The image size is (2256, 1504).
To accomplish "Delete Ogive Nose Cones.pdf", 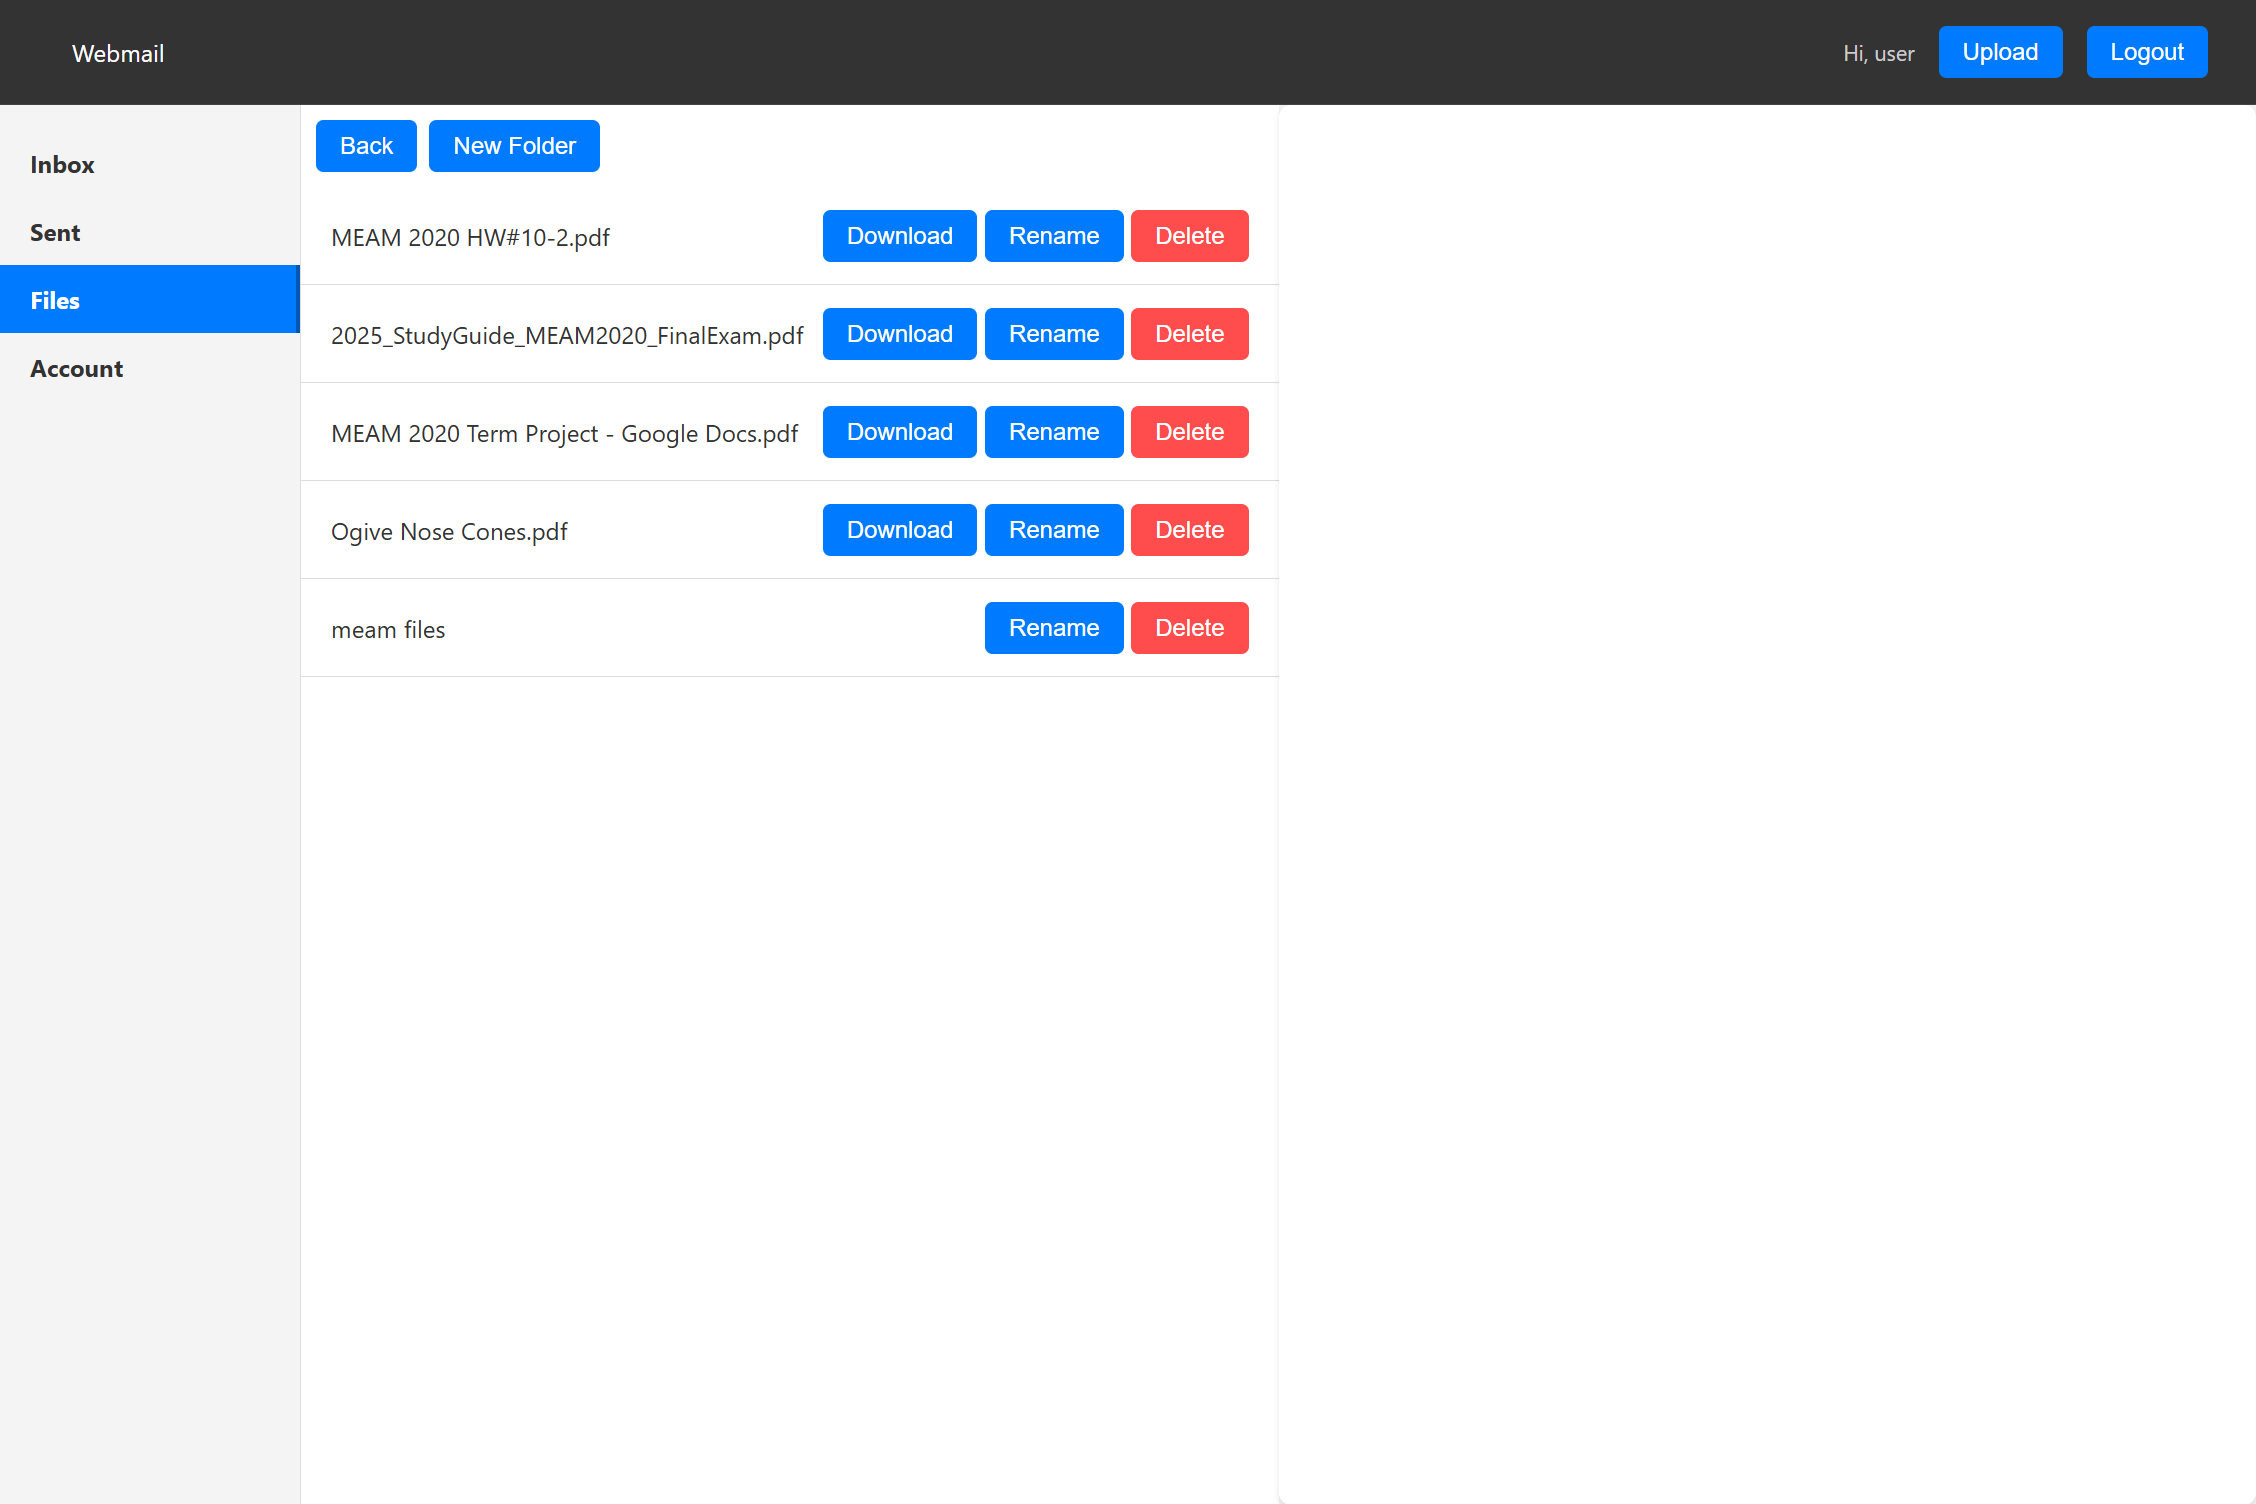I will (x=1189, y=530).
